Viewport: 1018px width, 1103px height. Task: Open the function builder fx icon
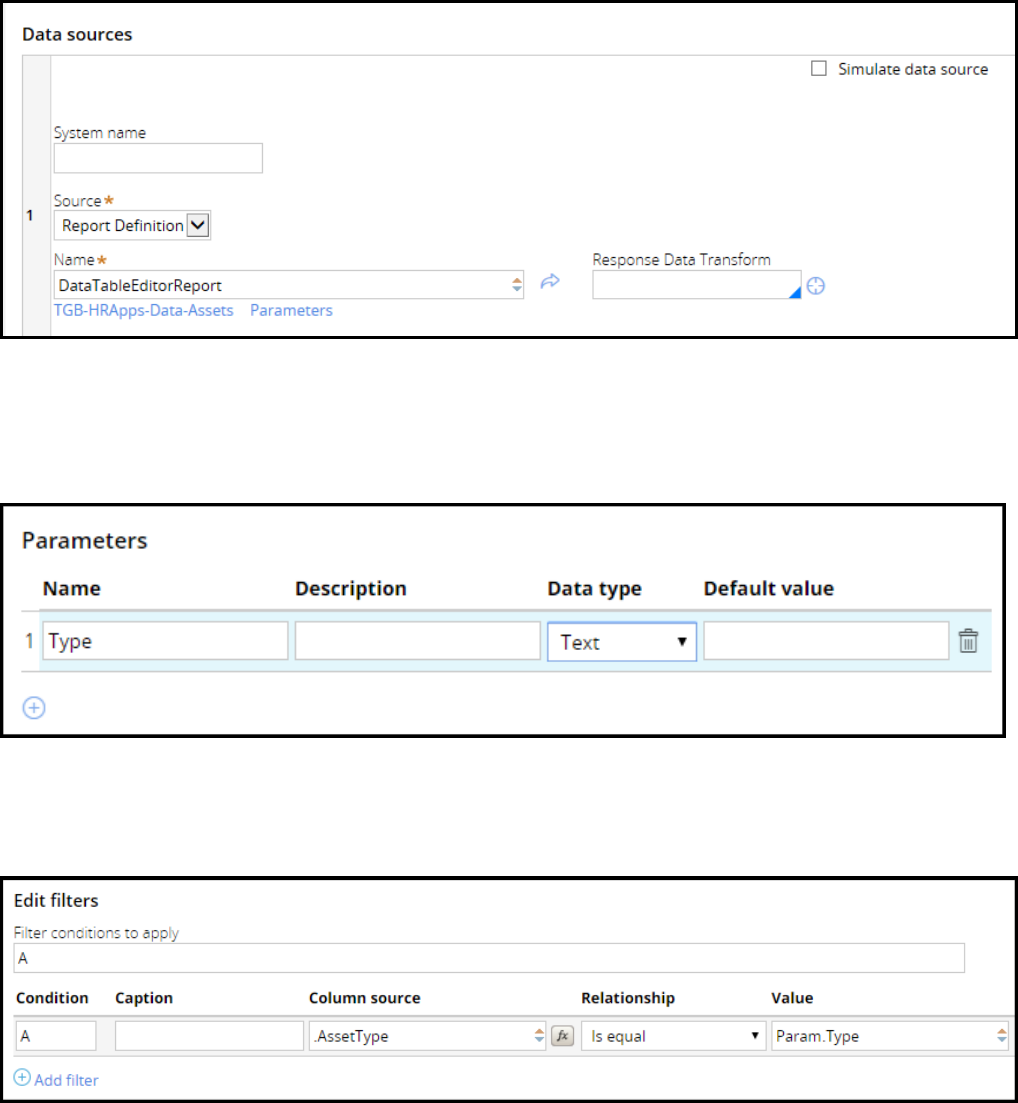pos(563,1037)
